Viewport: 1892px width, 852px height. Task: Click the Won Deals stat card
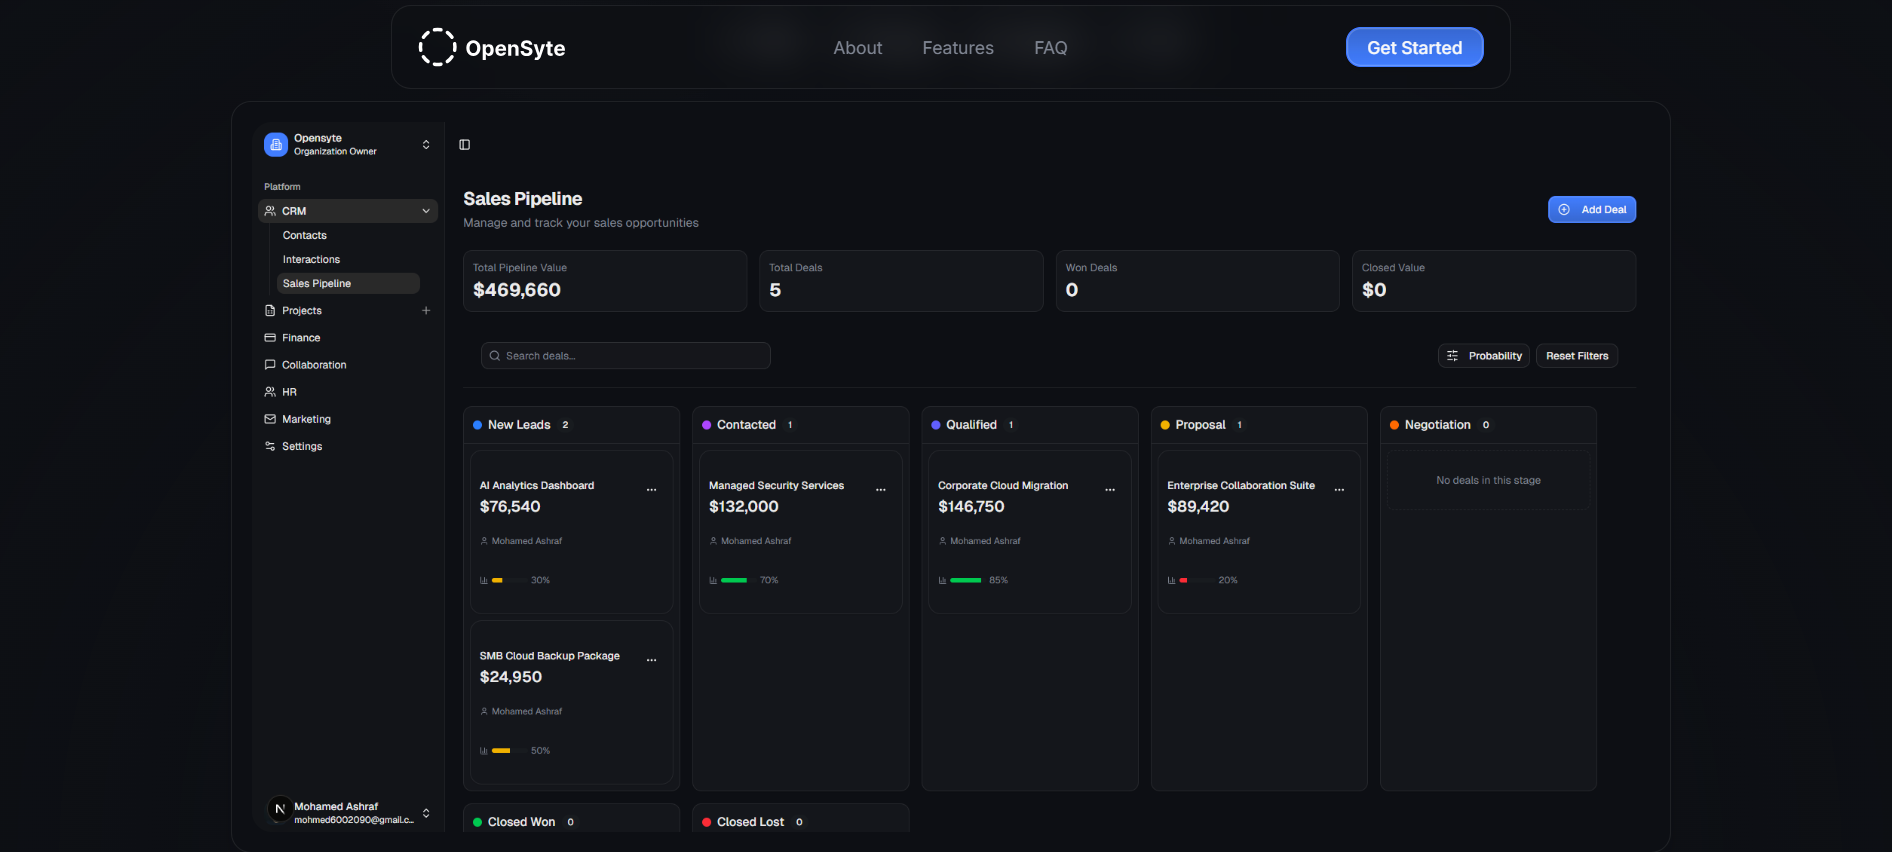tap(1198, 281)
